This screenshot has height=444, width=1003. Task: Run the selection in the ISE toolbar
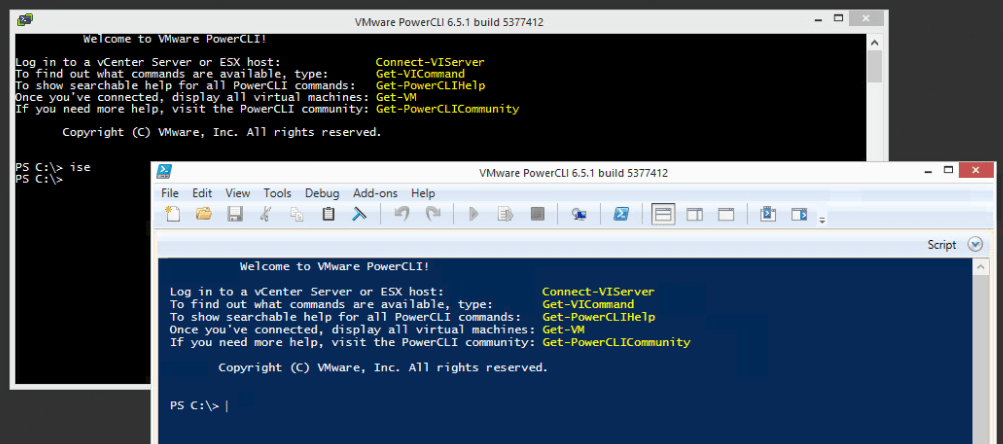[x=506, y=214]
